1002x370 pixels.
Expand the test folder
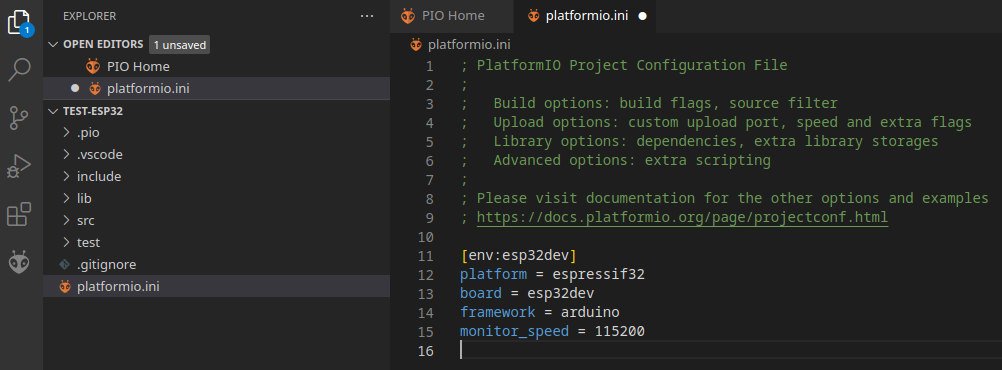(66, 243)
